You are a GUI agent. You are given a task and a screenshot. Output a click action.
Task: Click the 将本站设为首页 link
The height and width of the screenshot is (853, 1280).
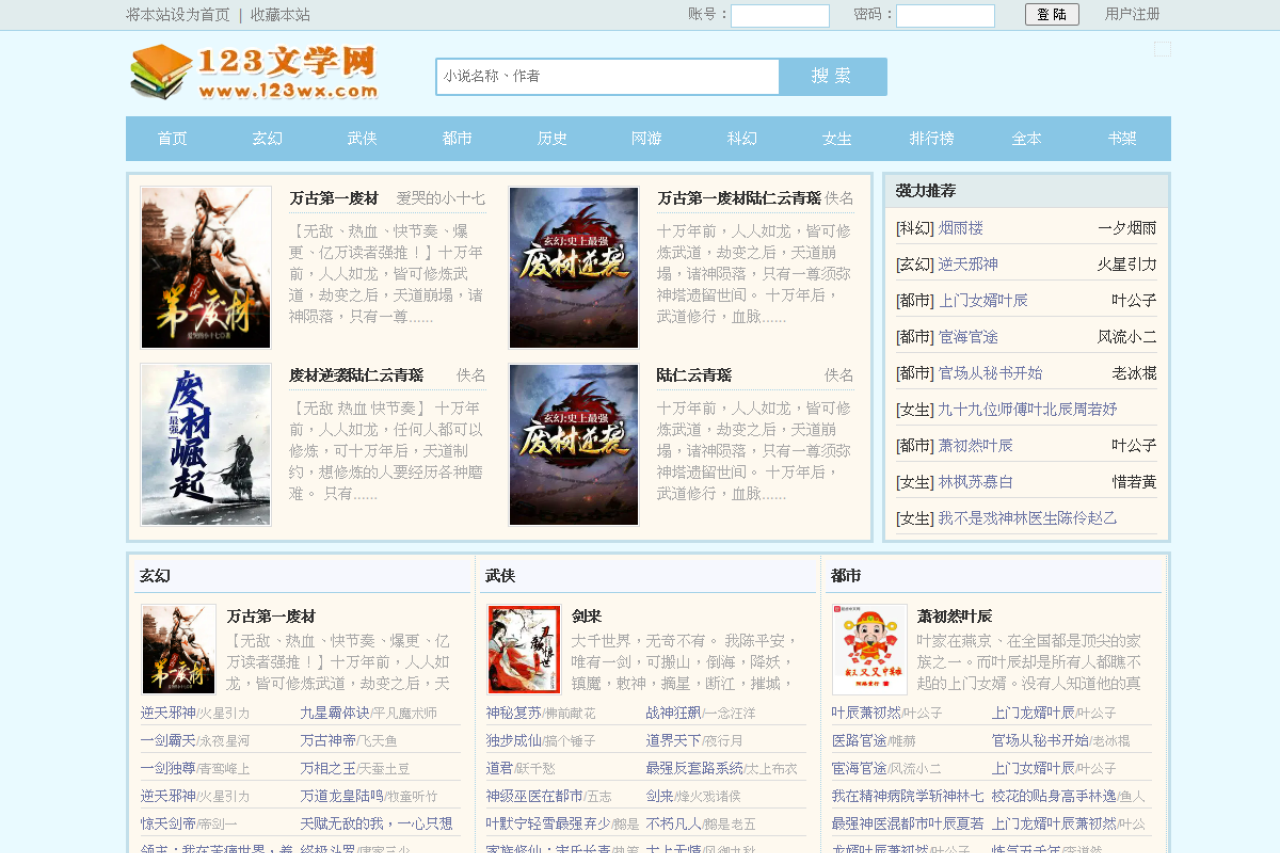click(x=178, y=15)
